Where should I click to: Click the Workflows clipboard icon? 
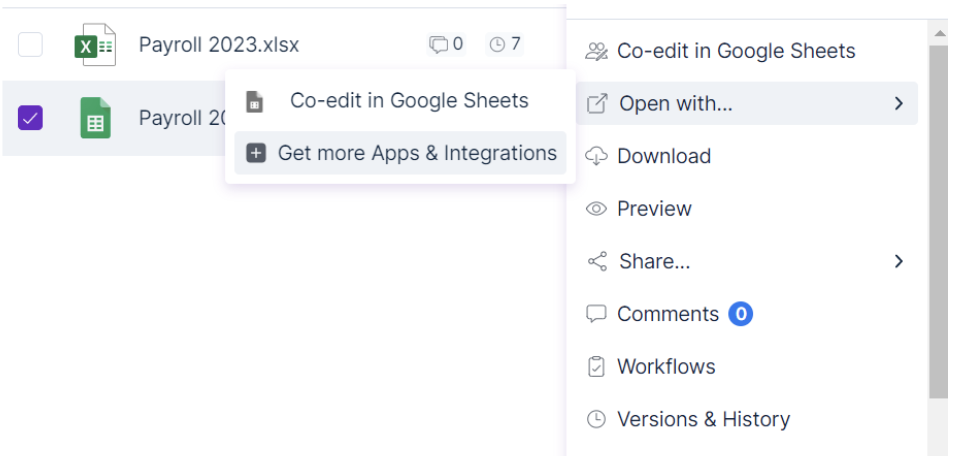(x=596, y=367)
